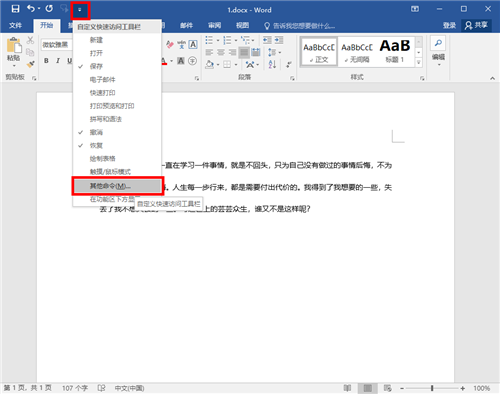Viewport: 500px width, 394px height.
Task: Open the font color dropdown arrow
Action: tap(171, 61)
